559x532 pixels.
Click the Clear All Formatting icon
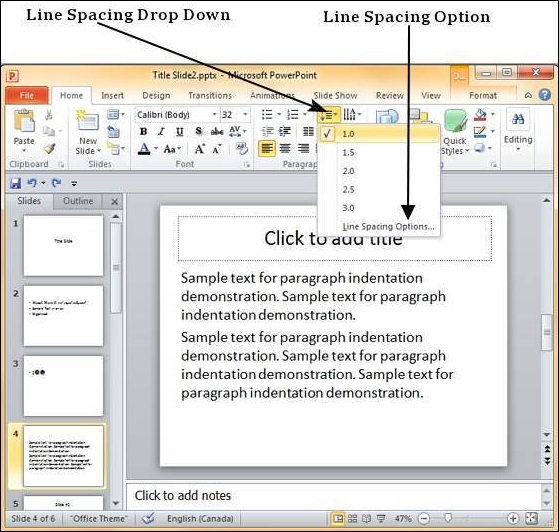point(242,149)
